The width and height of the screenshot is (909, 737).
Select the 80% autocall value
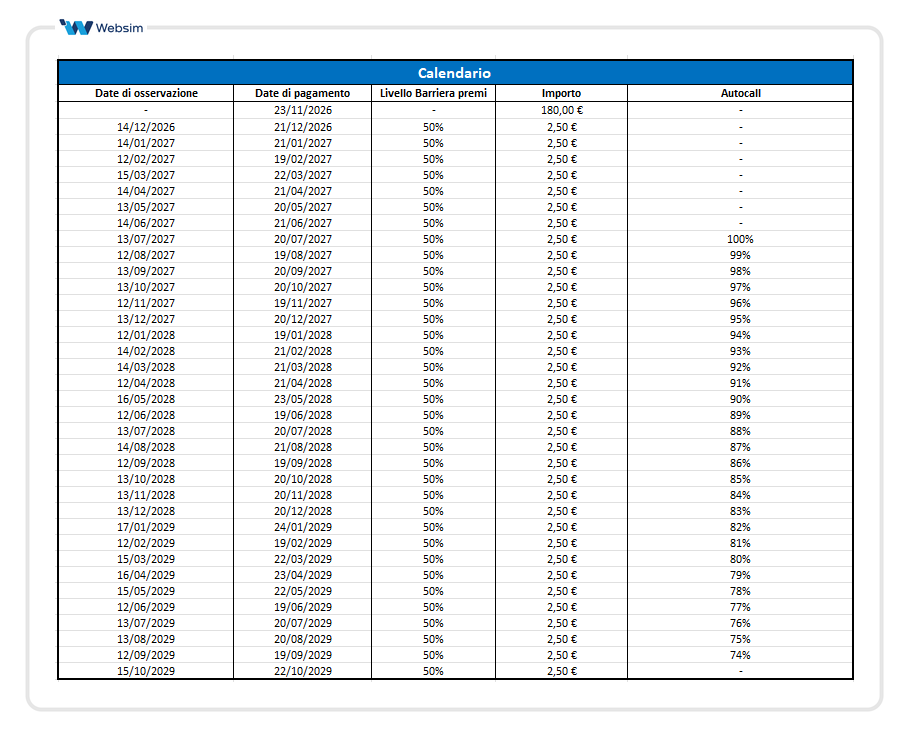[740, 559]
